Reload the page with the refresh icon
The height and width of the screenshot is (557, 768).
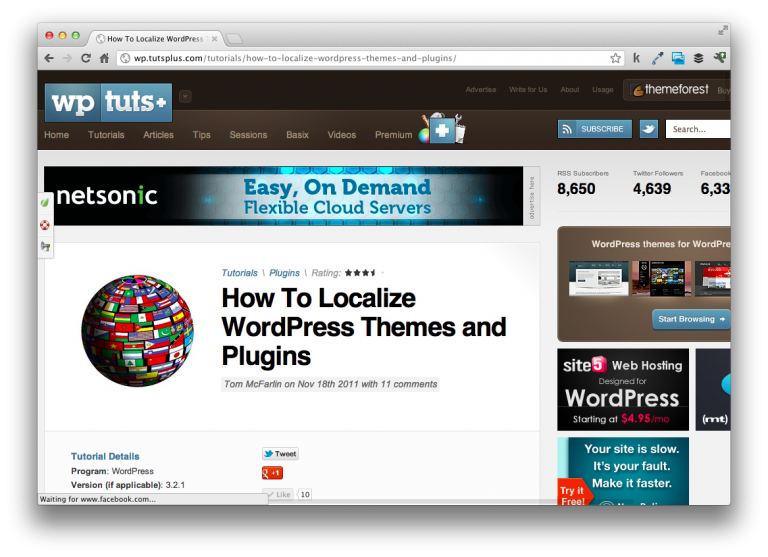coord(86,58)
